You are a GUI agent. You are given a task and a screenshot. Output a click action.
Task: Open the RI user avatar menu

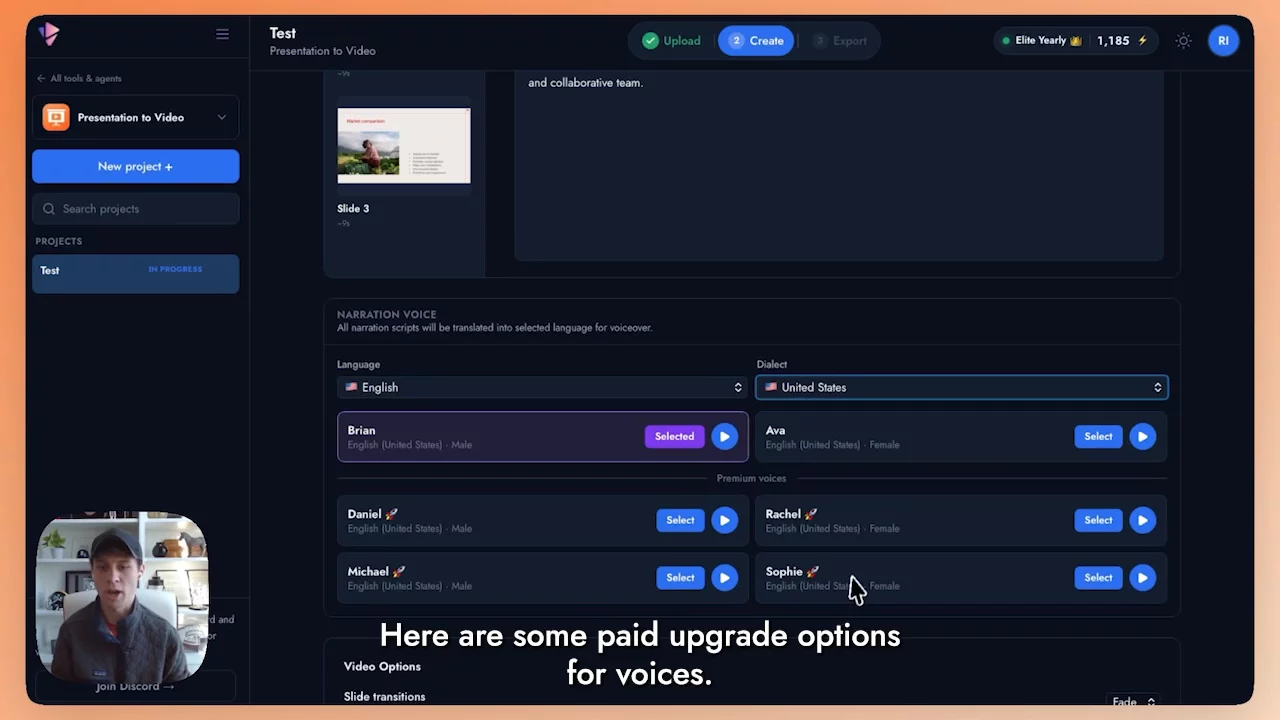1223,41
